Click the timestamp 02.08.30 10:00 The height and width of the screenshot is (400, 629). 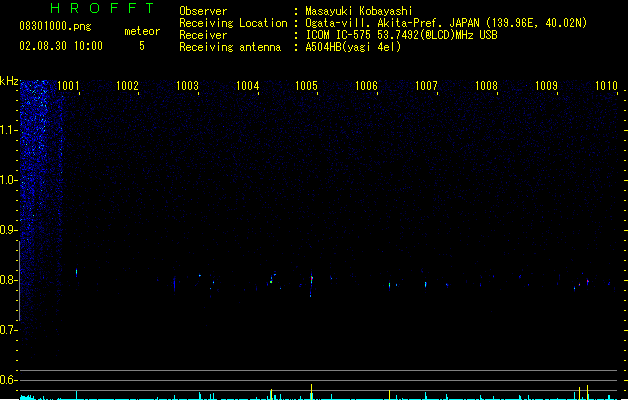click(61, 46)
